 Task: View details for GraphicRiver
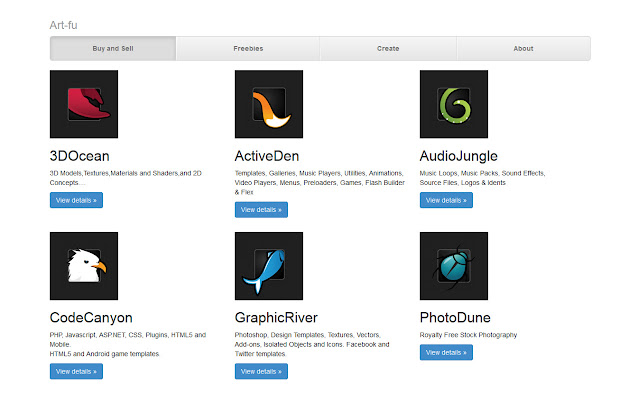coord(261,371)
